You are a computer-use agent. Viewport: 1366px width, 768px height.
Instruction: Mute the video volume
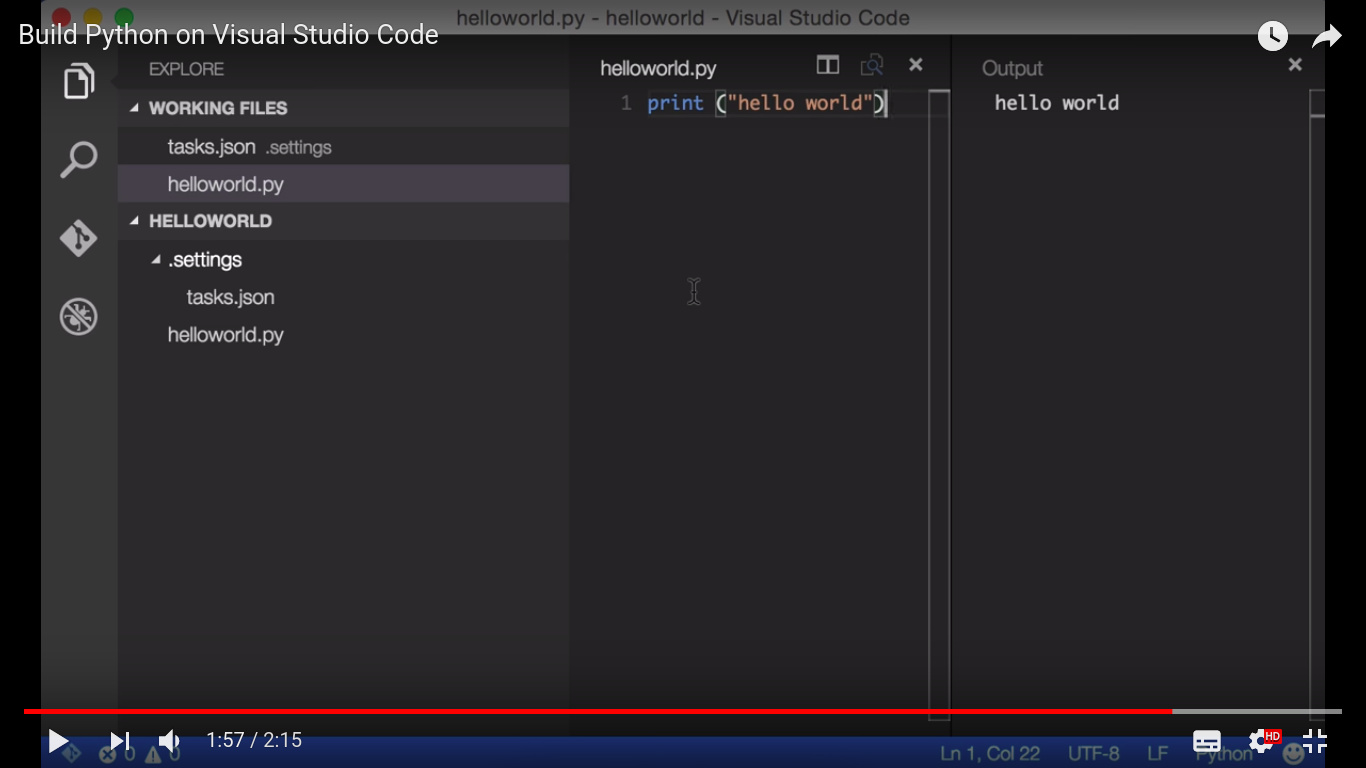pyautogui.click(x=169, y=741)
